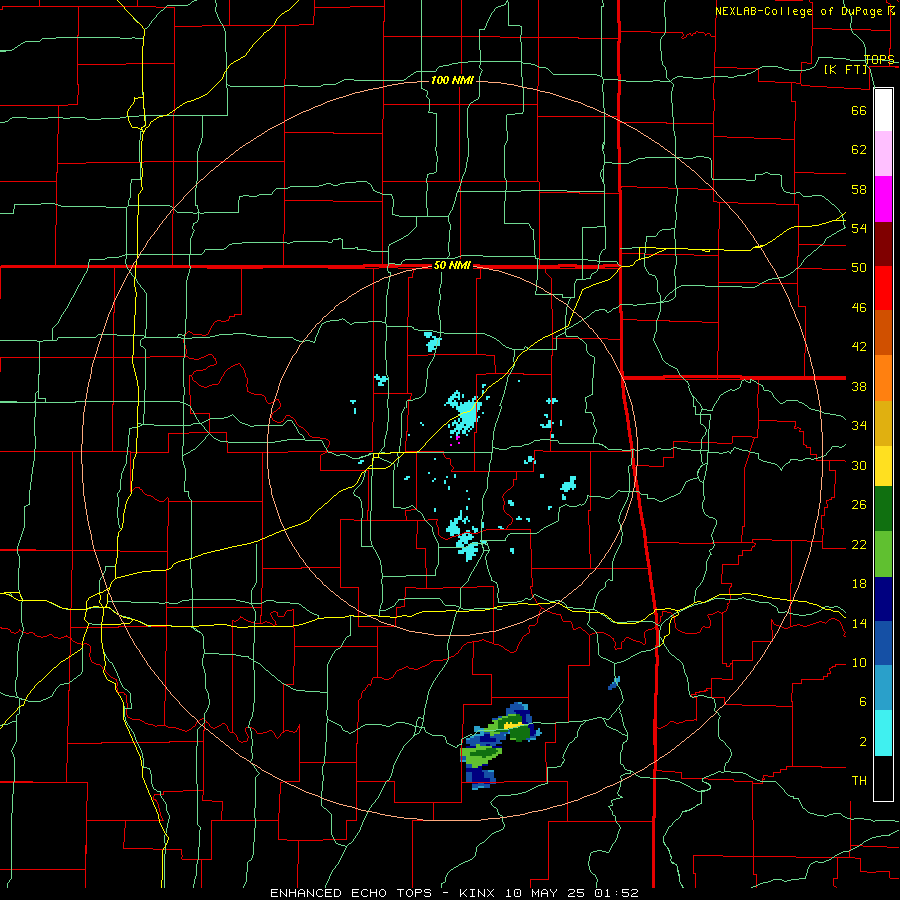Click the legend value '50'
Viewport: 900px width, 900px height.
(x=859, y=268)
